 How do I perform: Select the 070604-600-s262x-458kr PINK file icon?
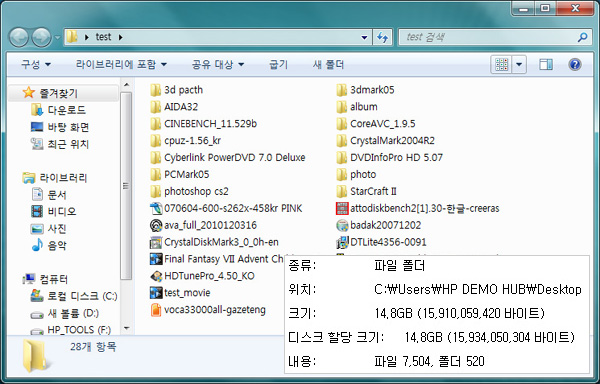156,208
